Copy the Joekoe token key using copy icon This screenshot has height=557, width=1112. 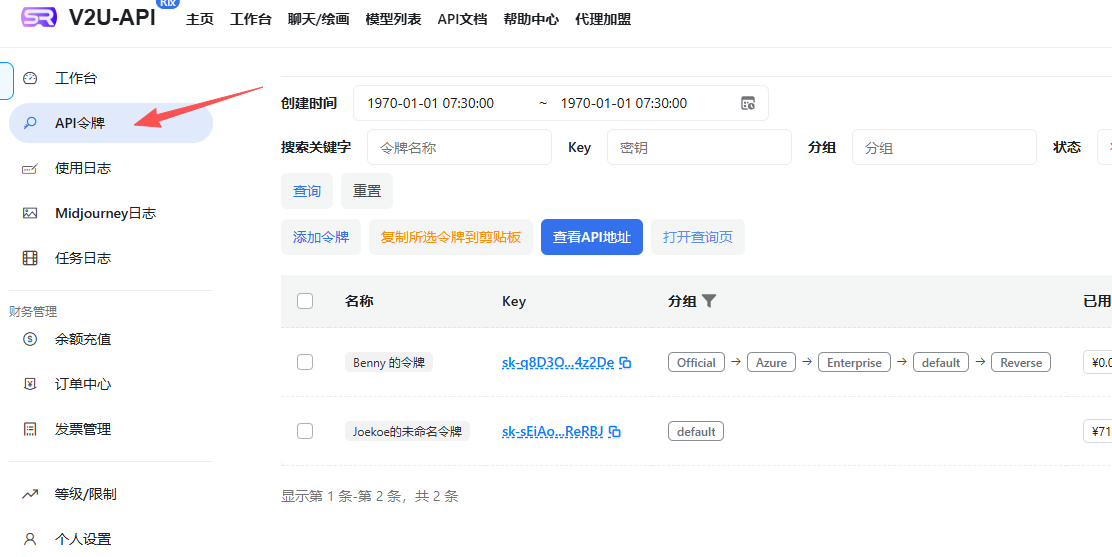(x=615, y=432)
